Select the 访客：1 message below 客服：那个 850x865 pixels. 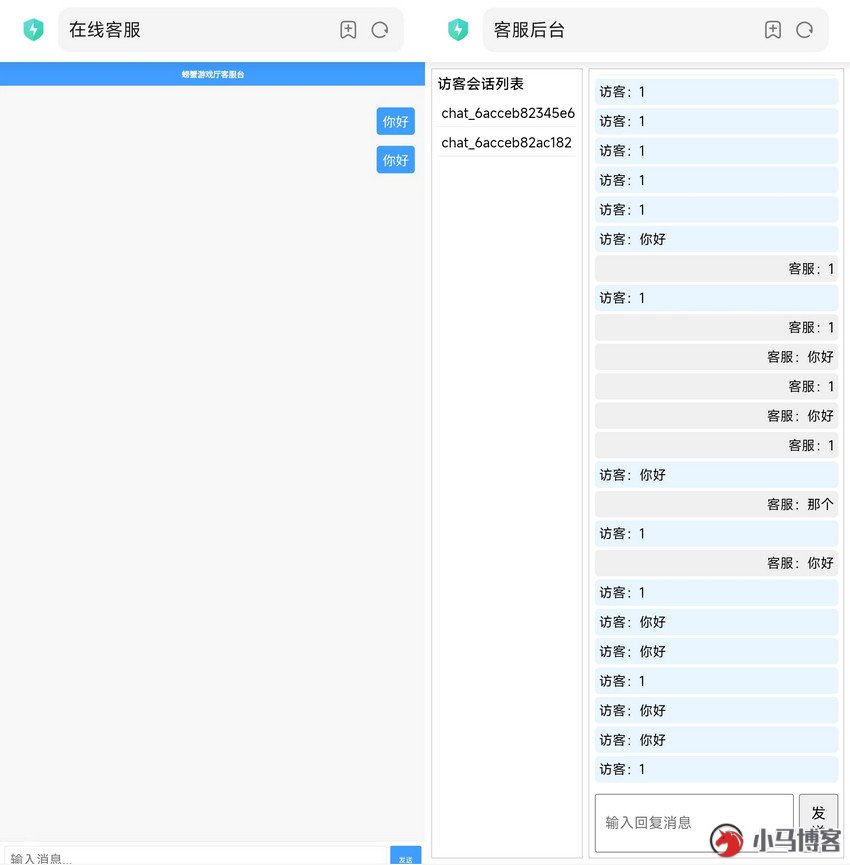[x=717, y=534]
